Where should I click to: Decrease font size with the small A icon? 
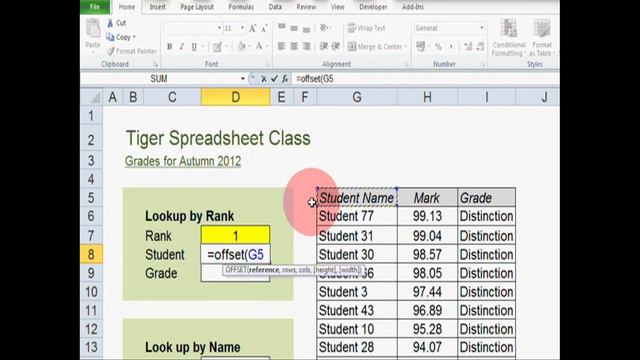point(264,29)
